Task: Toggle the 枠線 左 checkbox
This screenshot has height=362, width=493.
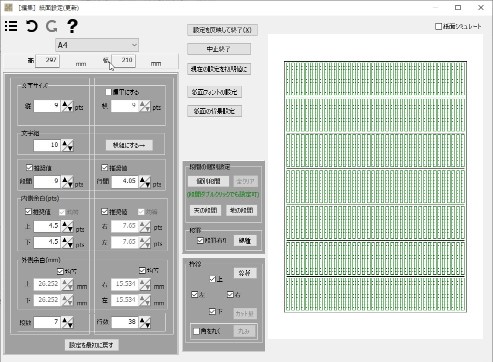Action: [x=195, y=295]
